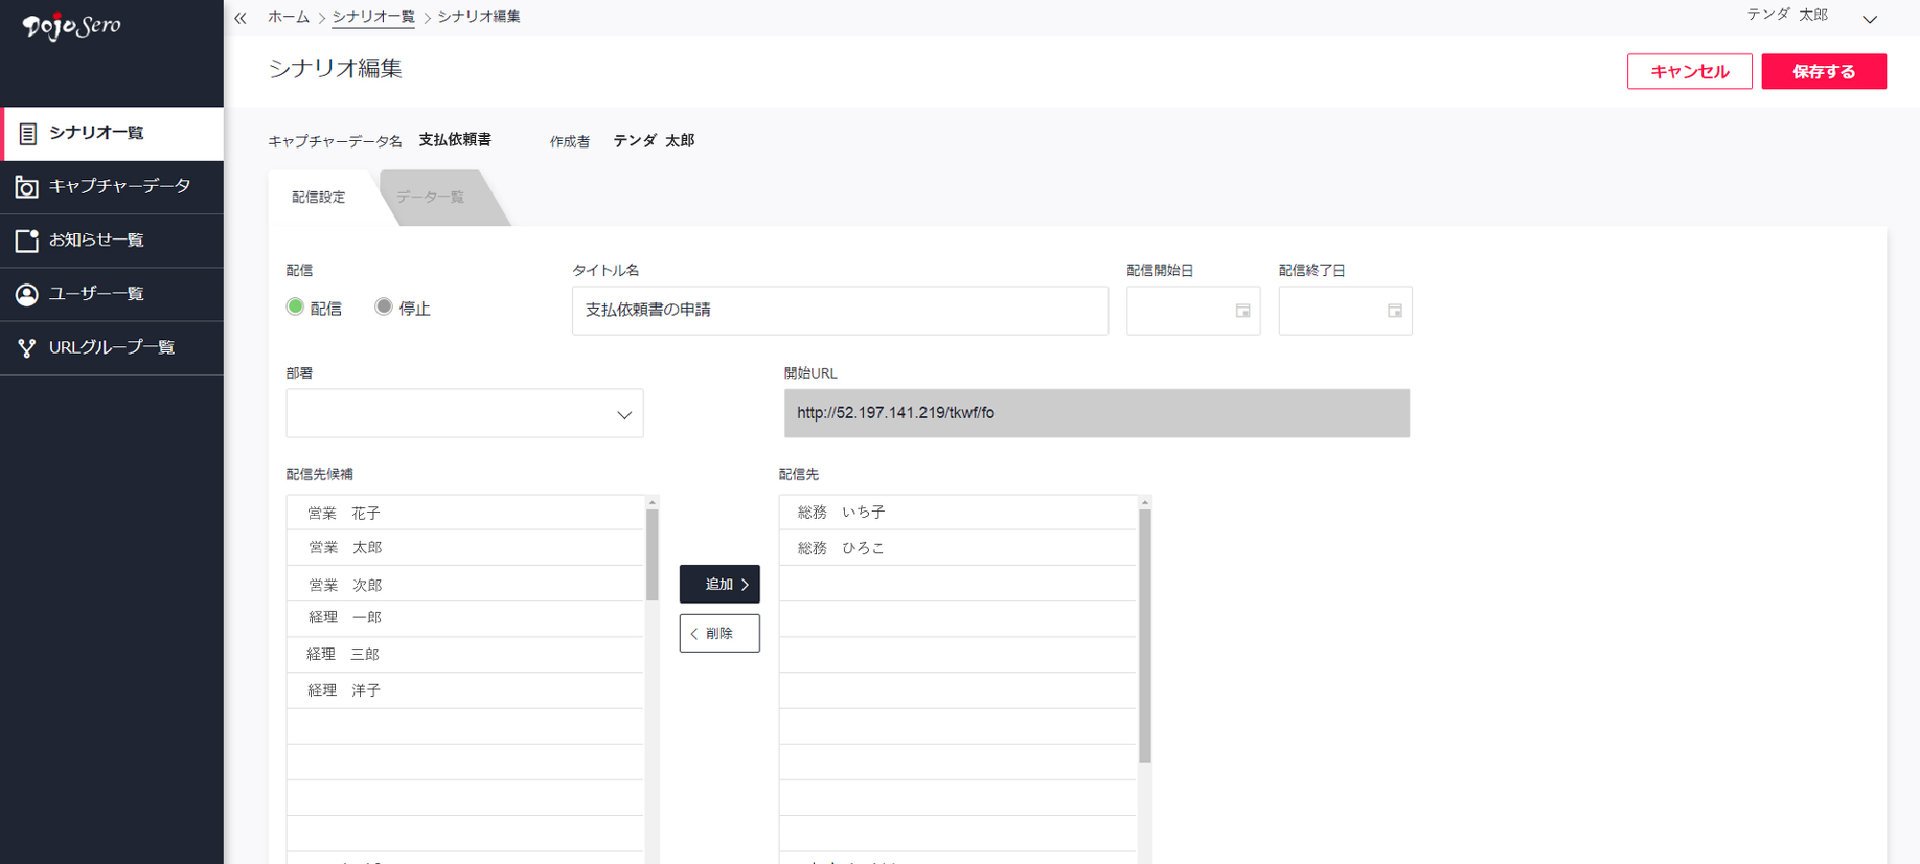
Task: Click the 追加 button
Action: 720,584
